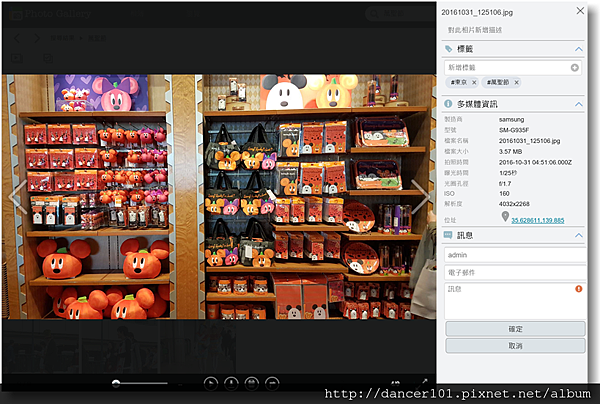Remove the #萬聖節 tag

[x=516, y=82]
